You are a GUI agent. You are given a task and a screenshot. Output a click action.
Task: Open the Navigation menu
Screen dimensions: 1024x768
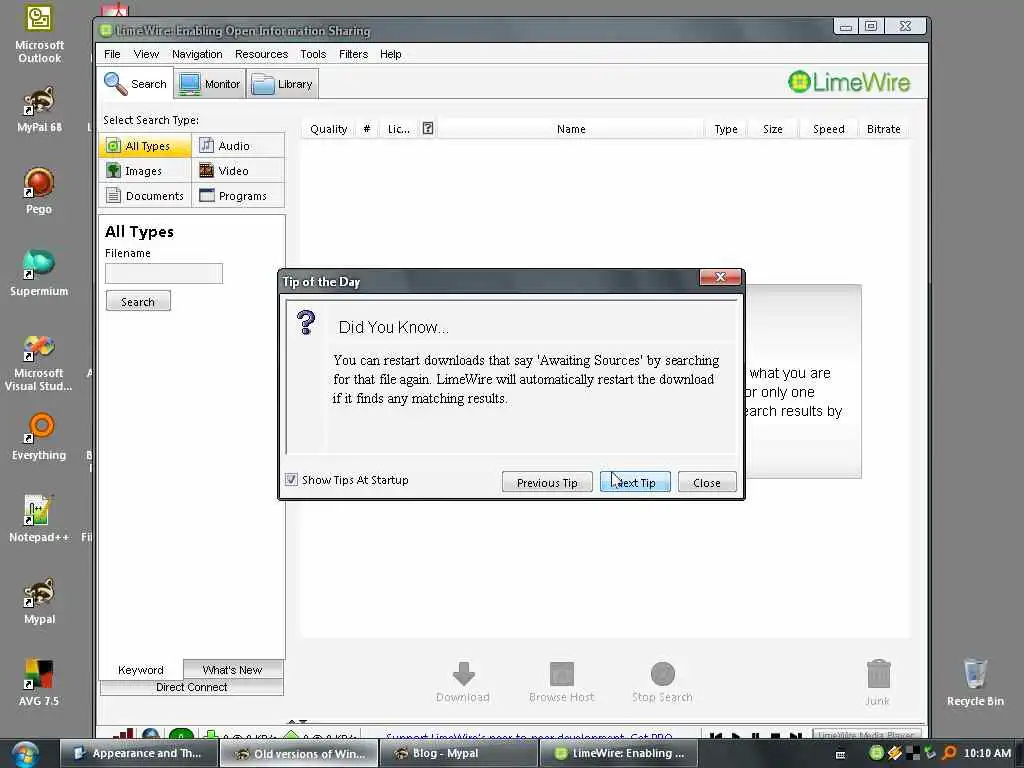click(197, 54)
